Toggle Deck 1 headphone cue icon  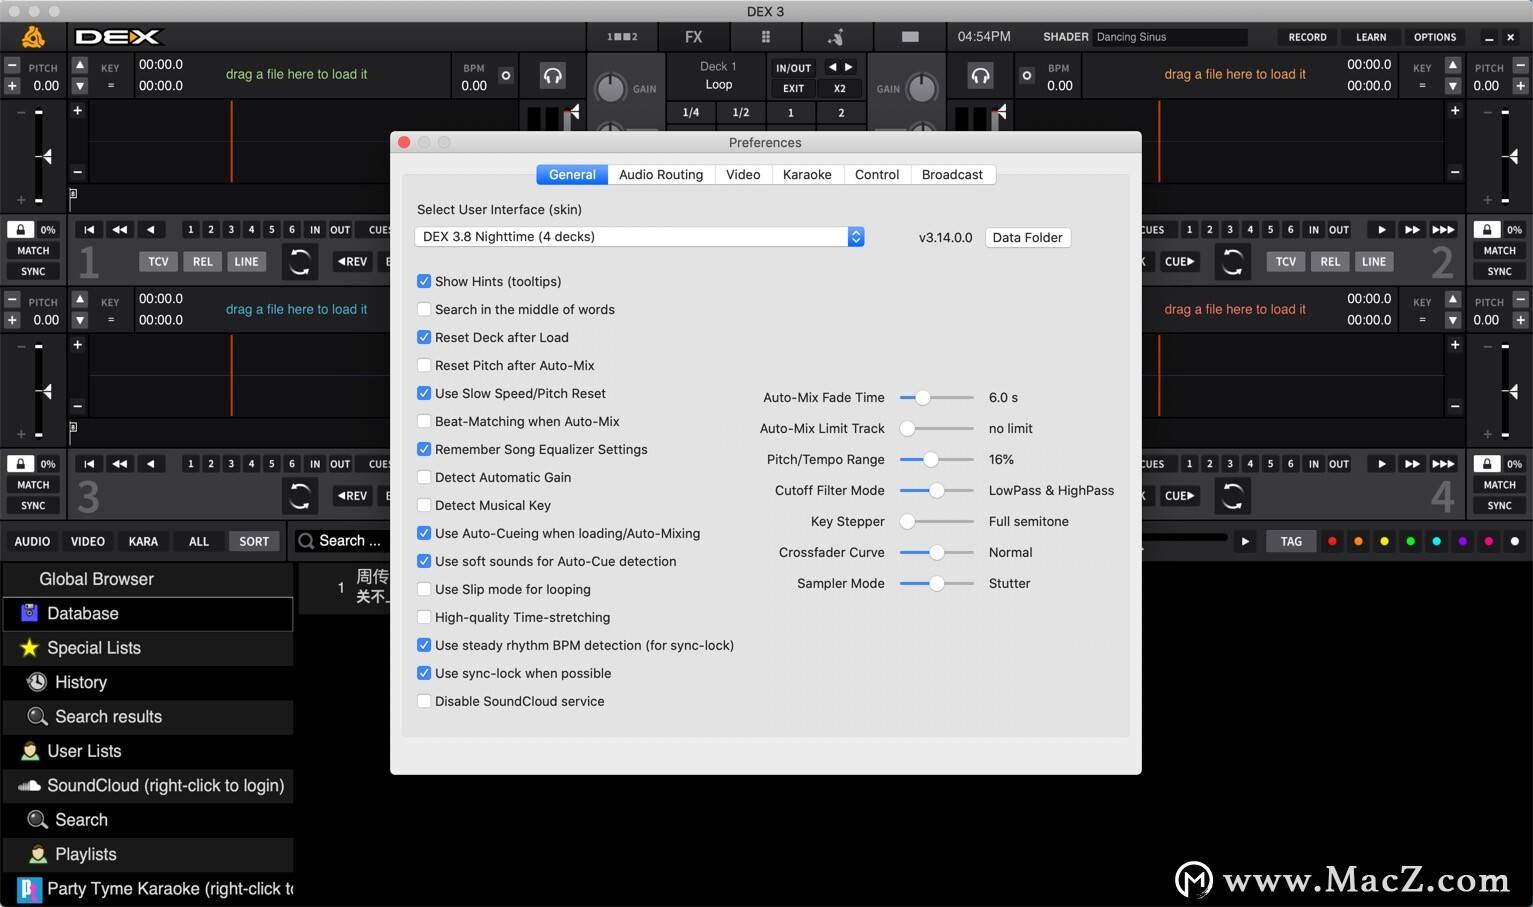[x=552, y=76]
